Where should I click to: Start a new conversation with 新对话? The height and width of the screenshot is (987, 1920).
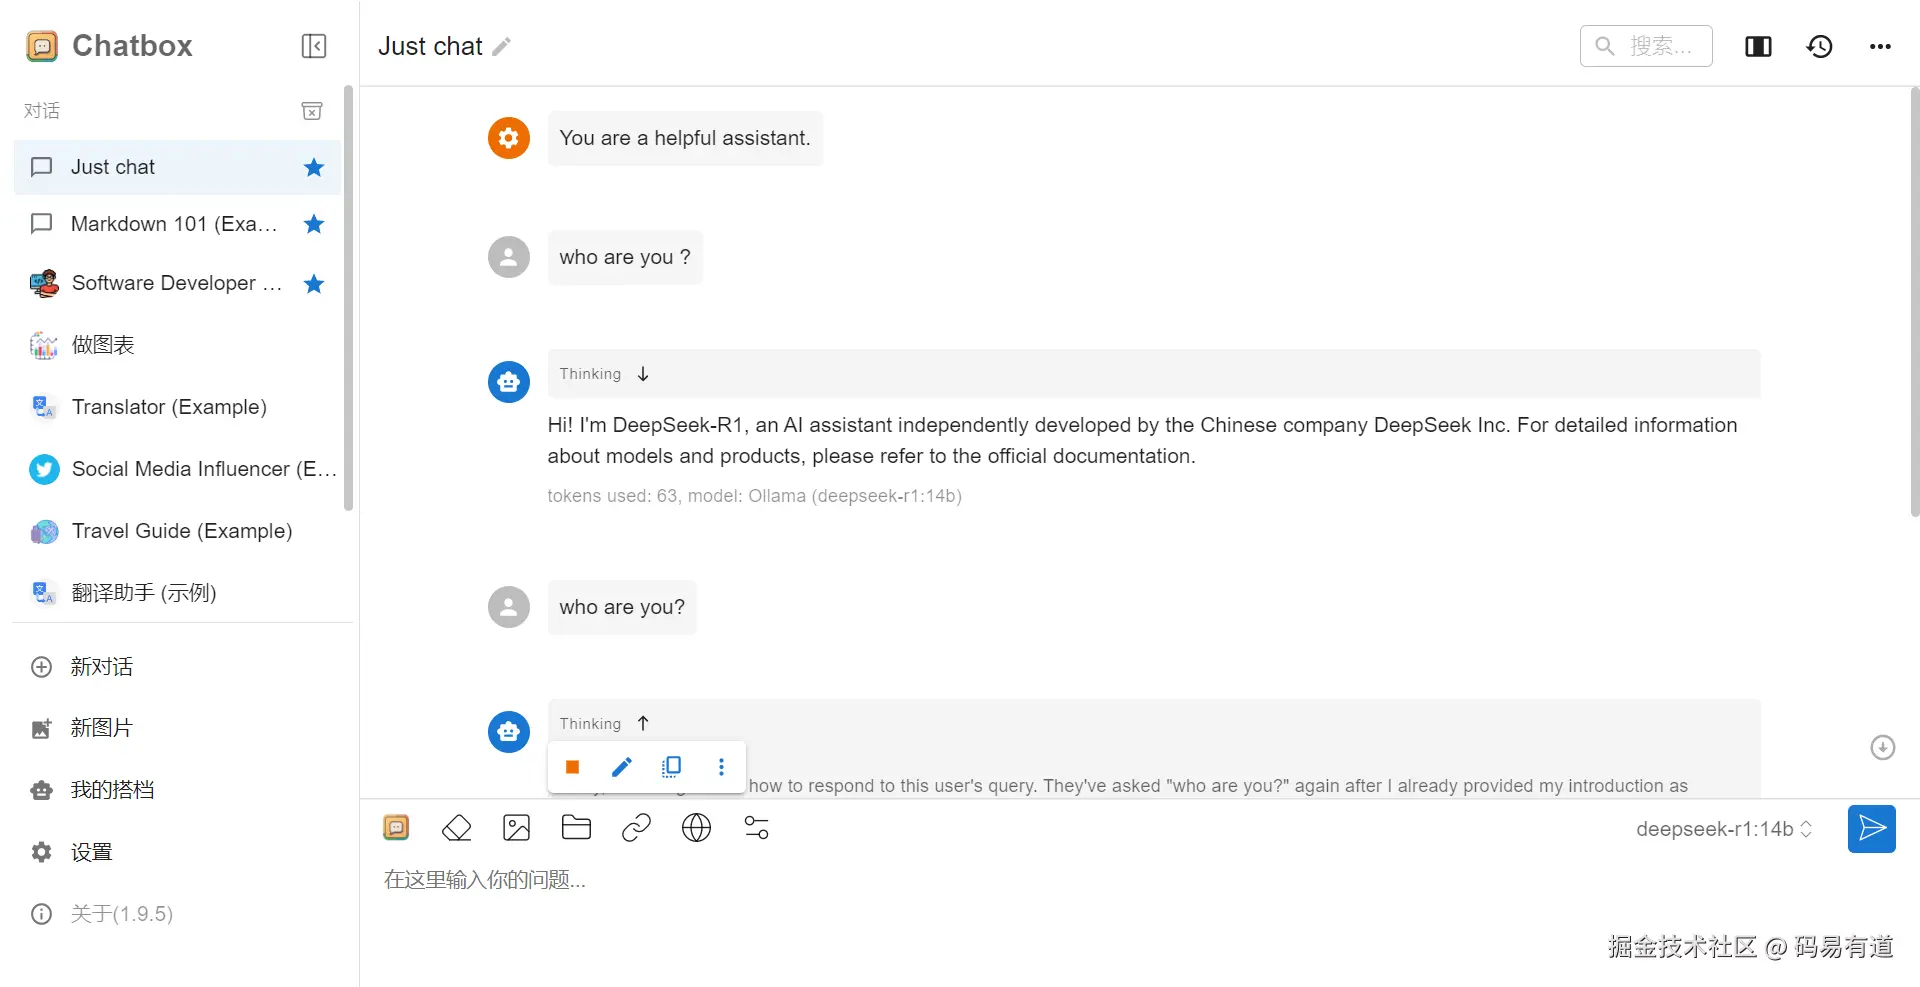[101, 667]
